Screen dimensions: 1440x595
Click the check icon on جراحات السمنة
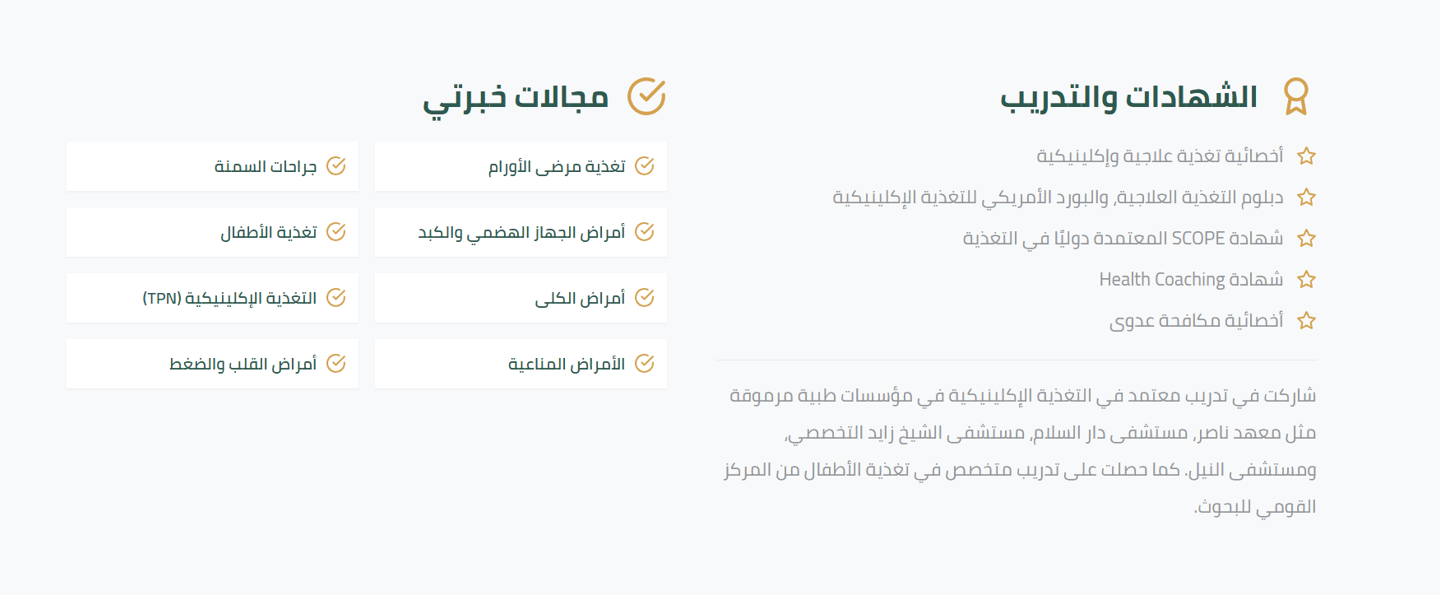tap(336, 166)
